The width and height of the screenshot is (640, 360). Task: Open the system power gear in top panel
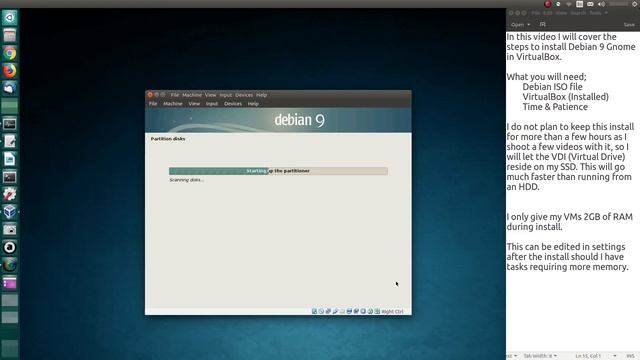tap(635, 4)
